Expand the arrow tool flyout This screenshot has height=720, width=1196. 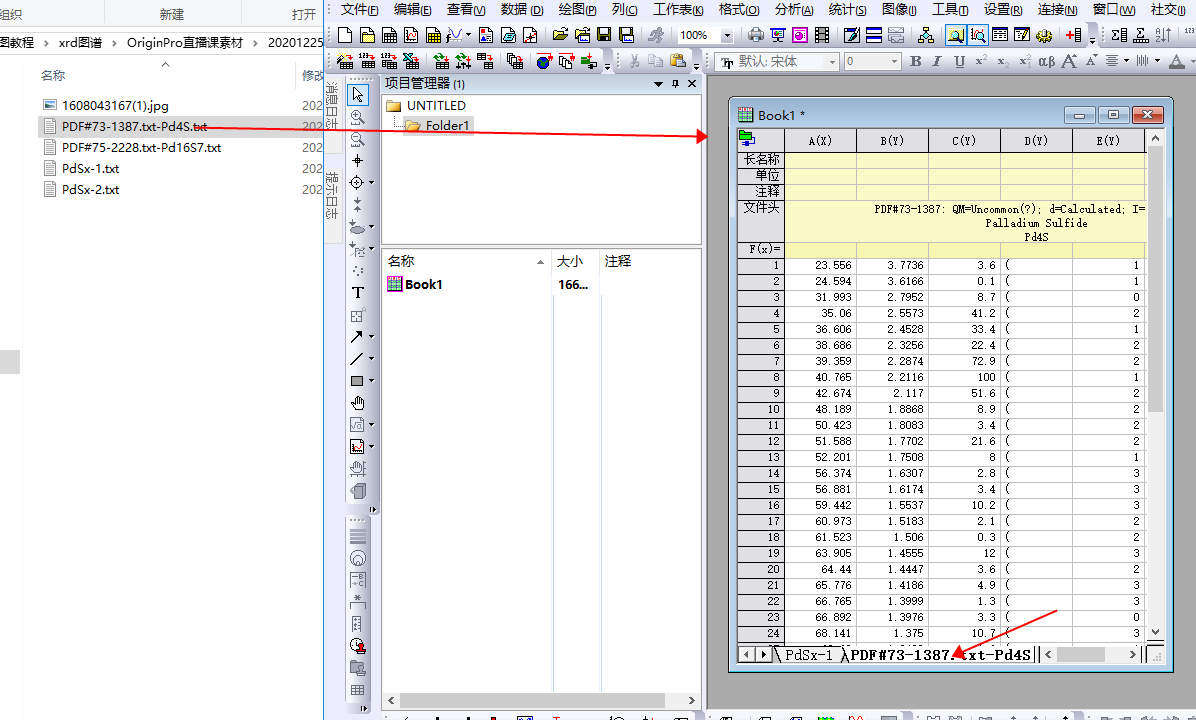tap(371, 336)
